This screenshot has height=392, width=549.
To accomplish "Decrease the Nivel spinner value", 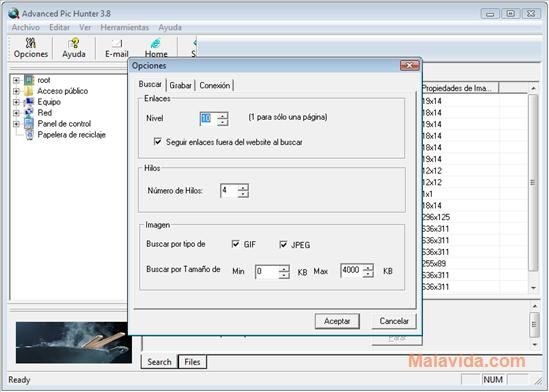I will tap(222, 122).
